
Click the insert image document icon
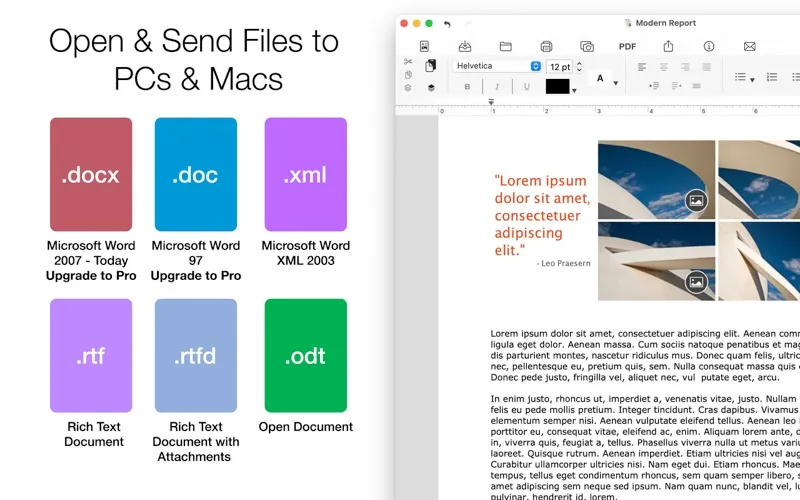point(424,46)
